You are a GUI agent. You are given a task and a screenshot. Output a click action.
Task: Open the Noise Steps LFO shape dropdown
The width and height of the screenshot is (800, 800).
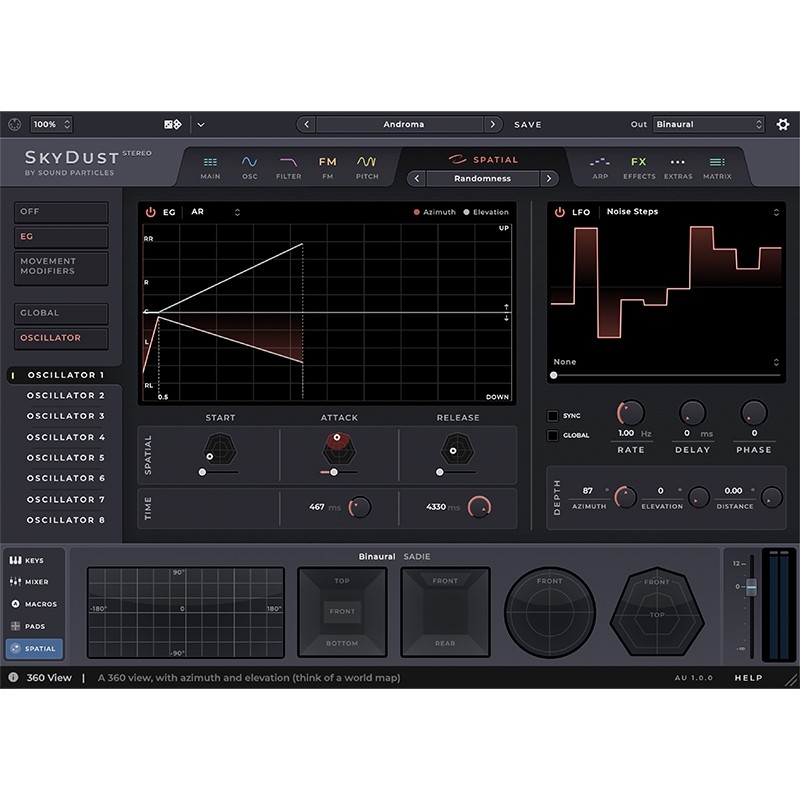692,212
